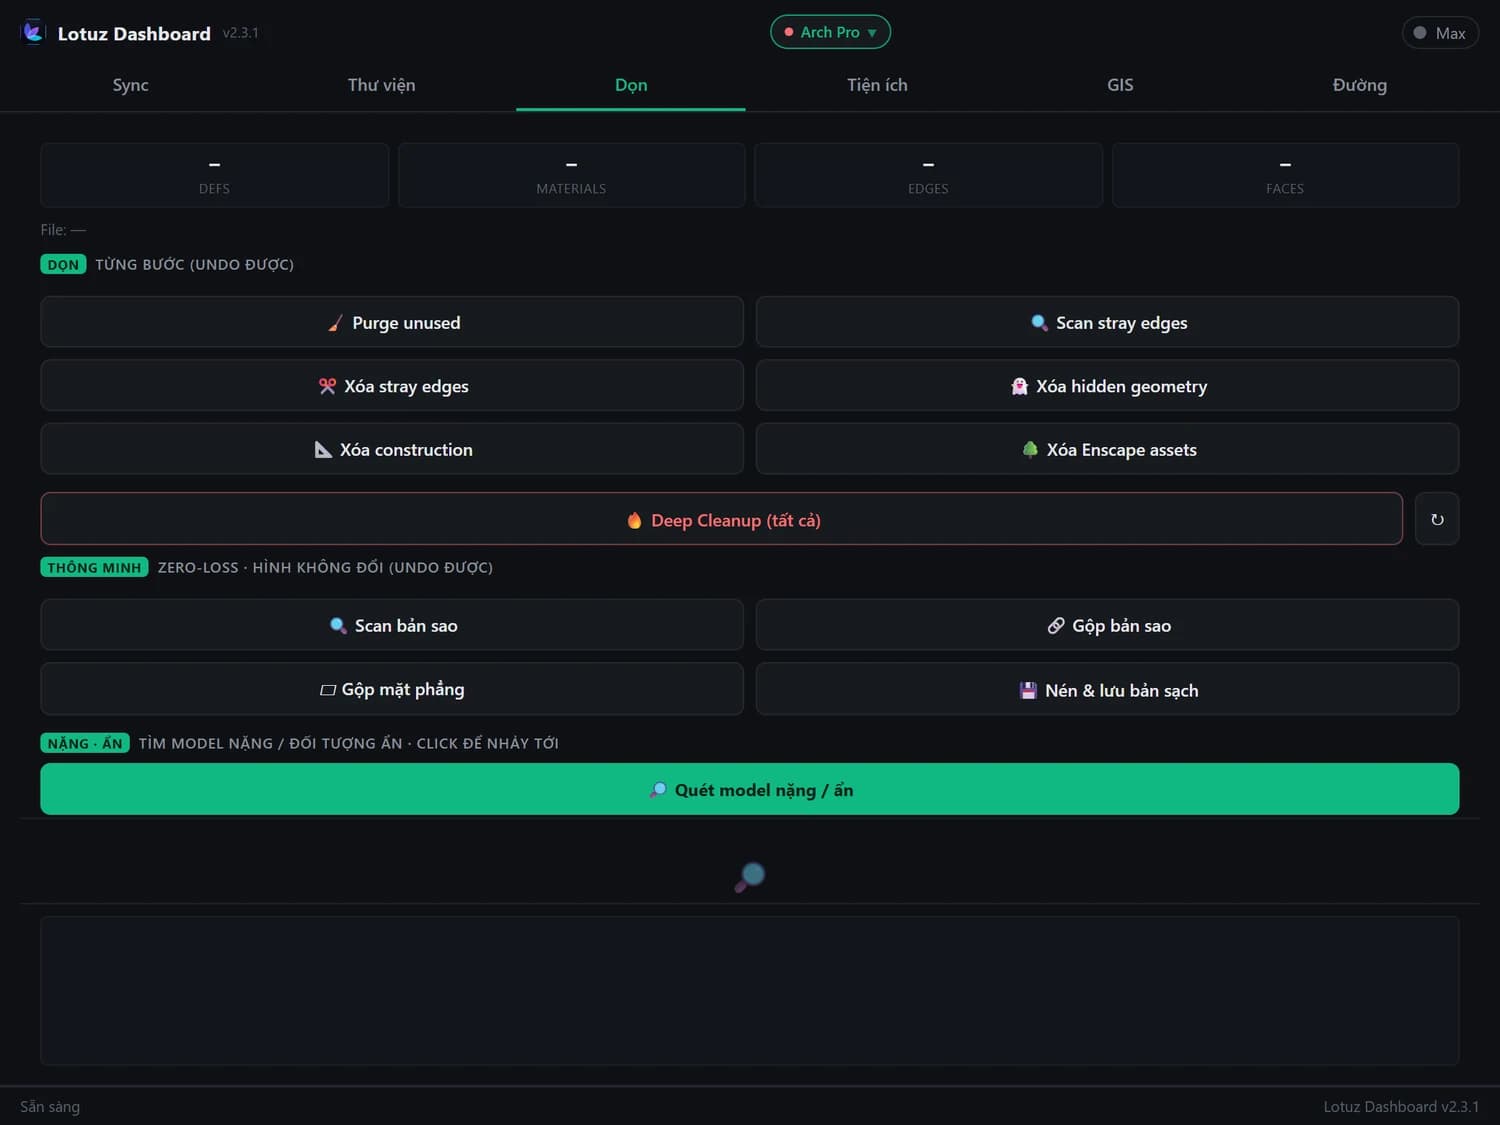Click the Xóa Enscape assets button
This screenshot has width=1500, height=1125.
point(1107,449)
